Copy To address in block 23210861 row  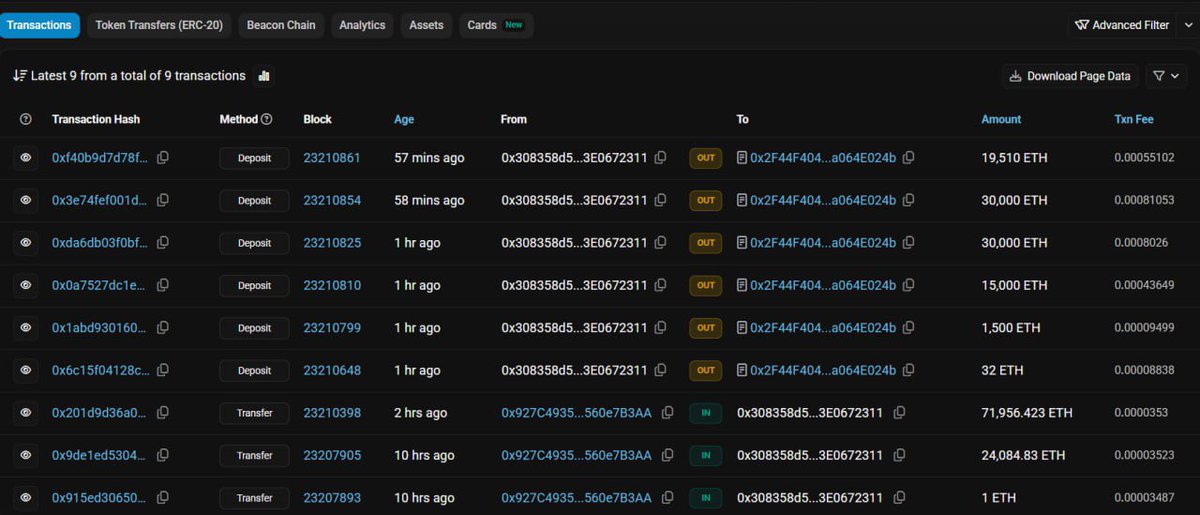(909, 158)
